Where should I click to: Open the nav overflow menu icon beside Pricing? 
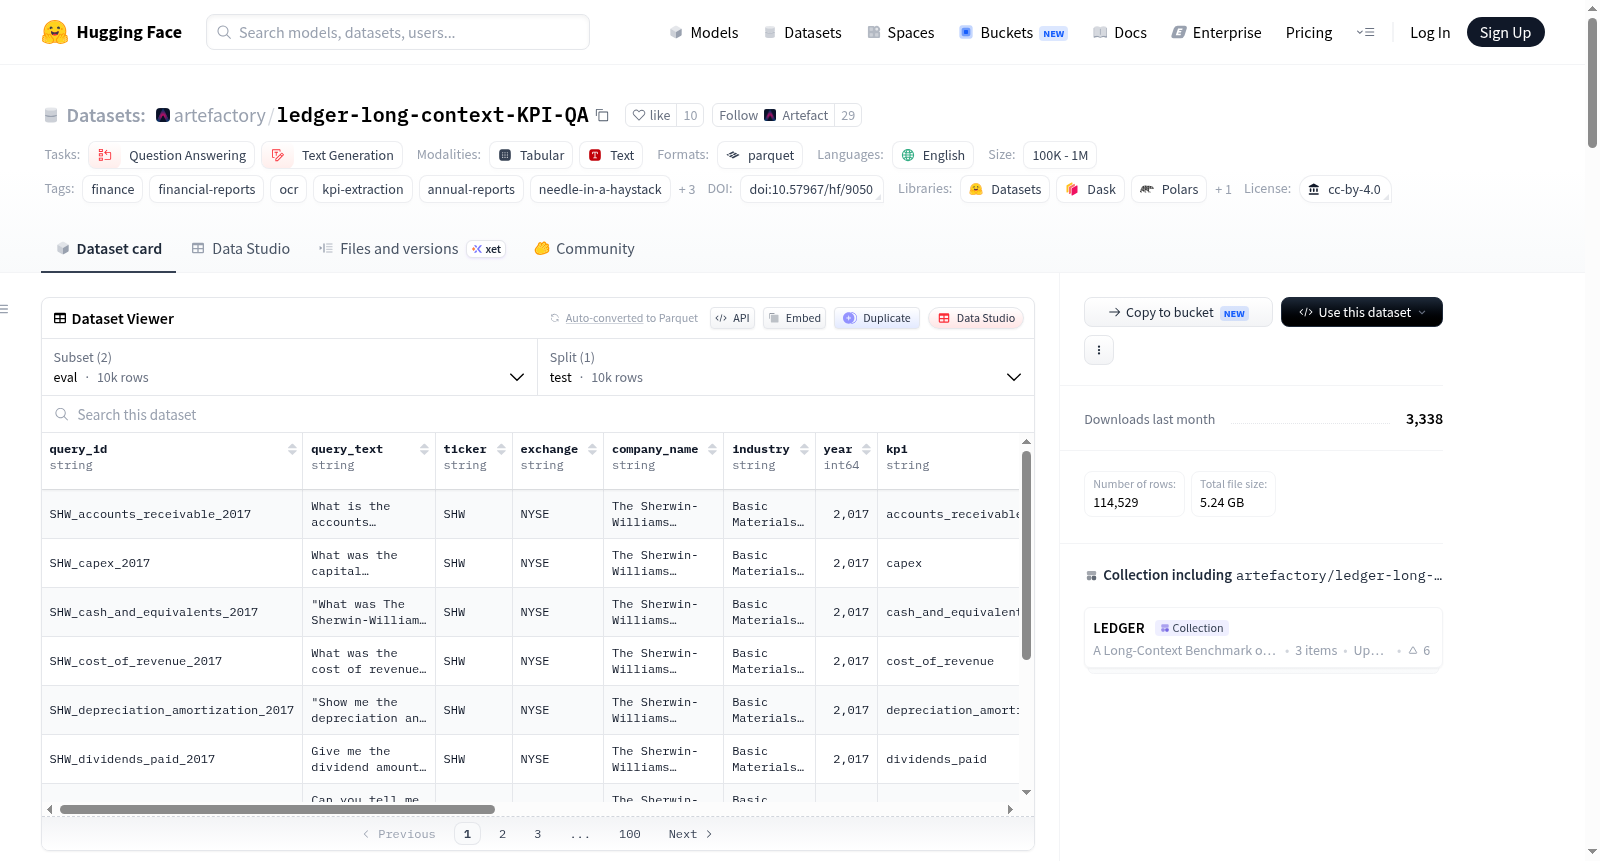pyautogui.click(x=1365, y=32)
